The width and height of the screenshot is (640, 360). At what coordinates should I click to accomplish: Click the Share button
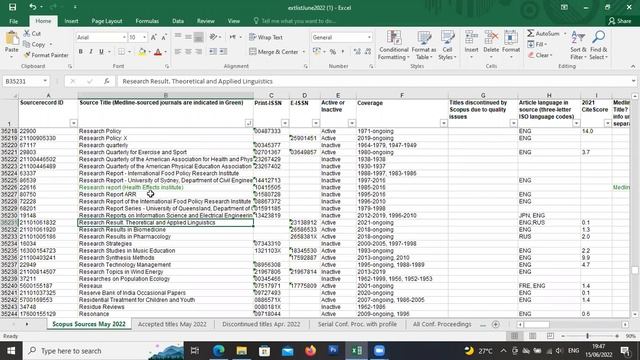tap(619, 21)
